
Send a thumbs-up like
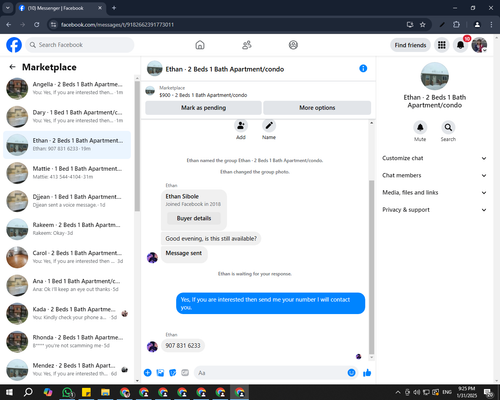click(x=367, y=373)
